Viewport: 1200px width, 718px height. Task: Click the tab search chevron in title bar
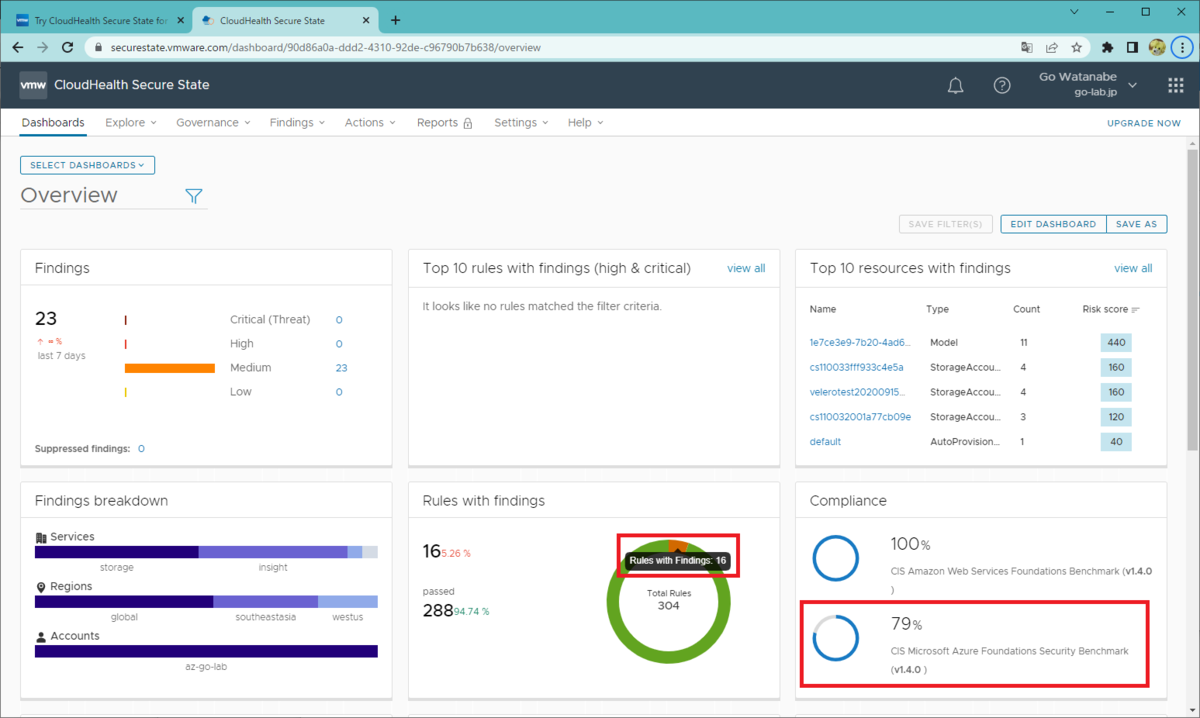point(1073,12)
